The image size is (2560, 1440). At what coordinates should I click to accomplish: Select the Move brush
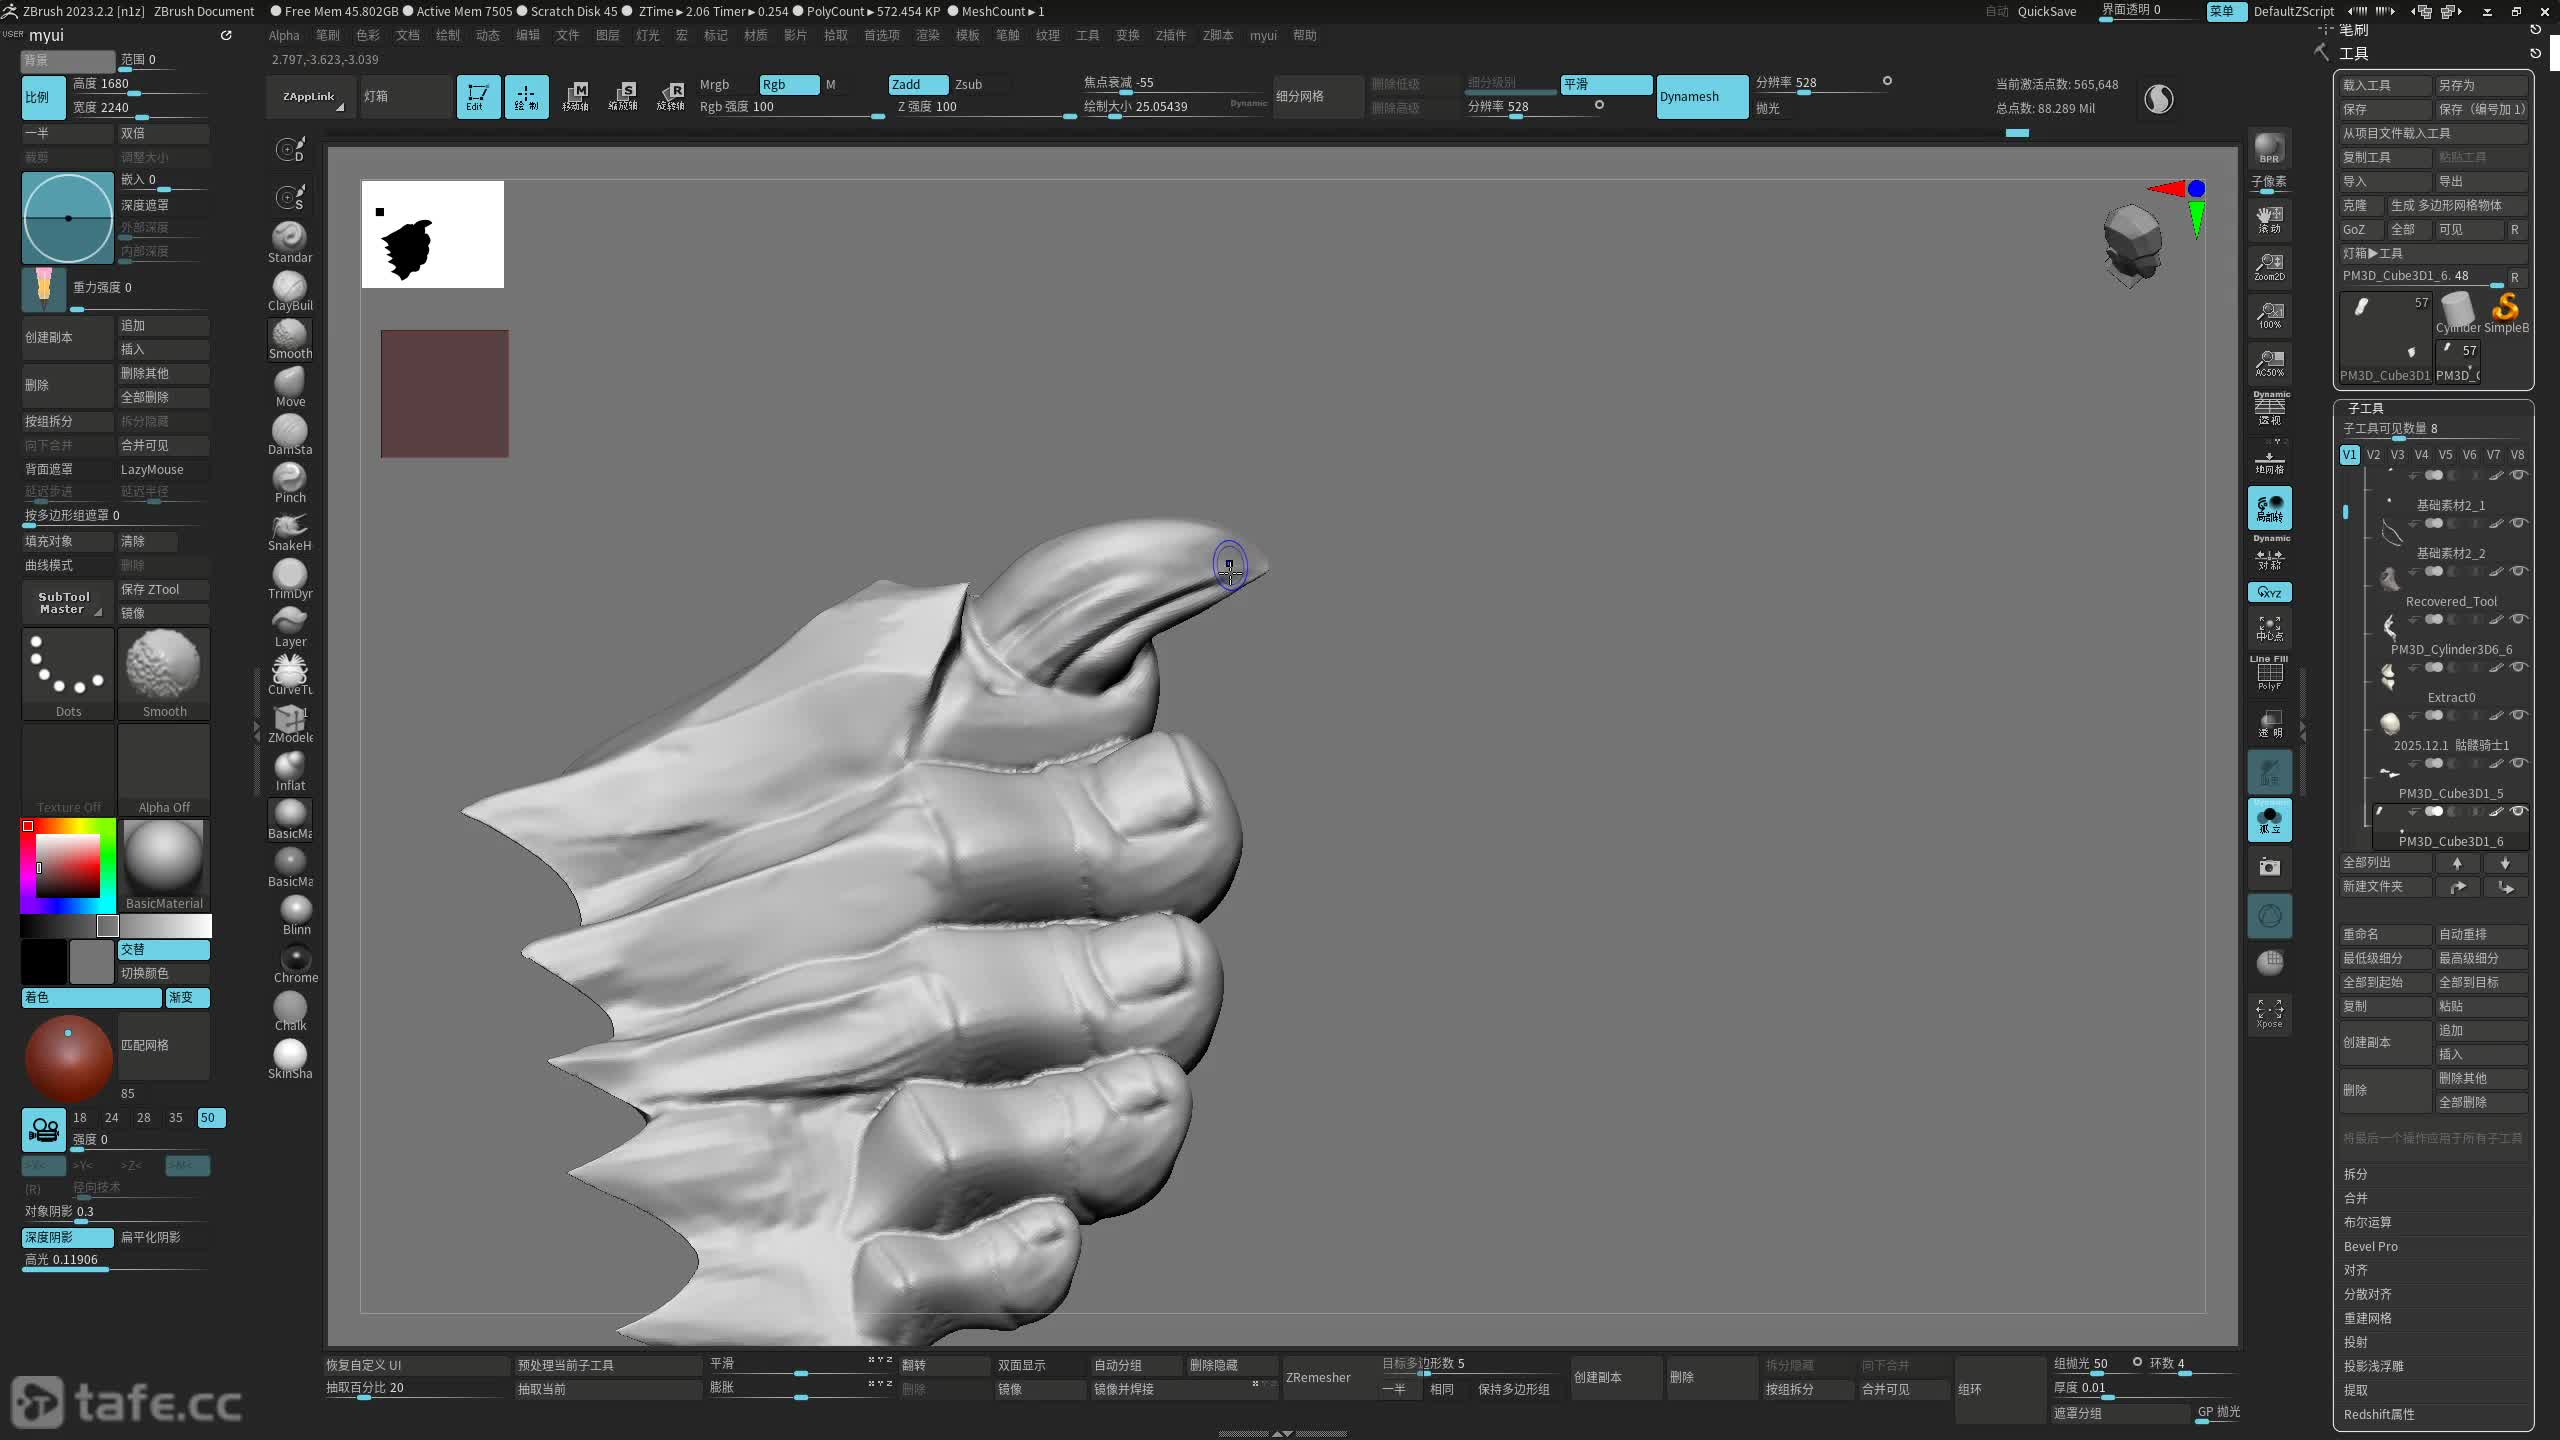click(290, 385)
